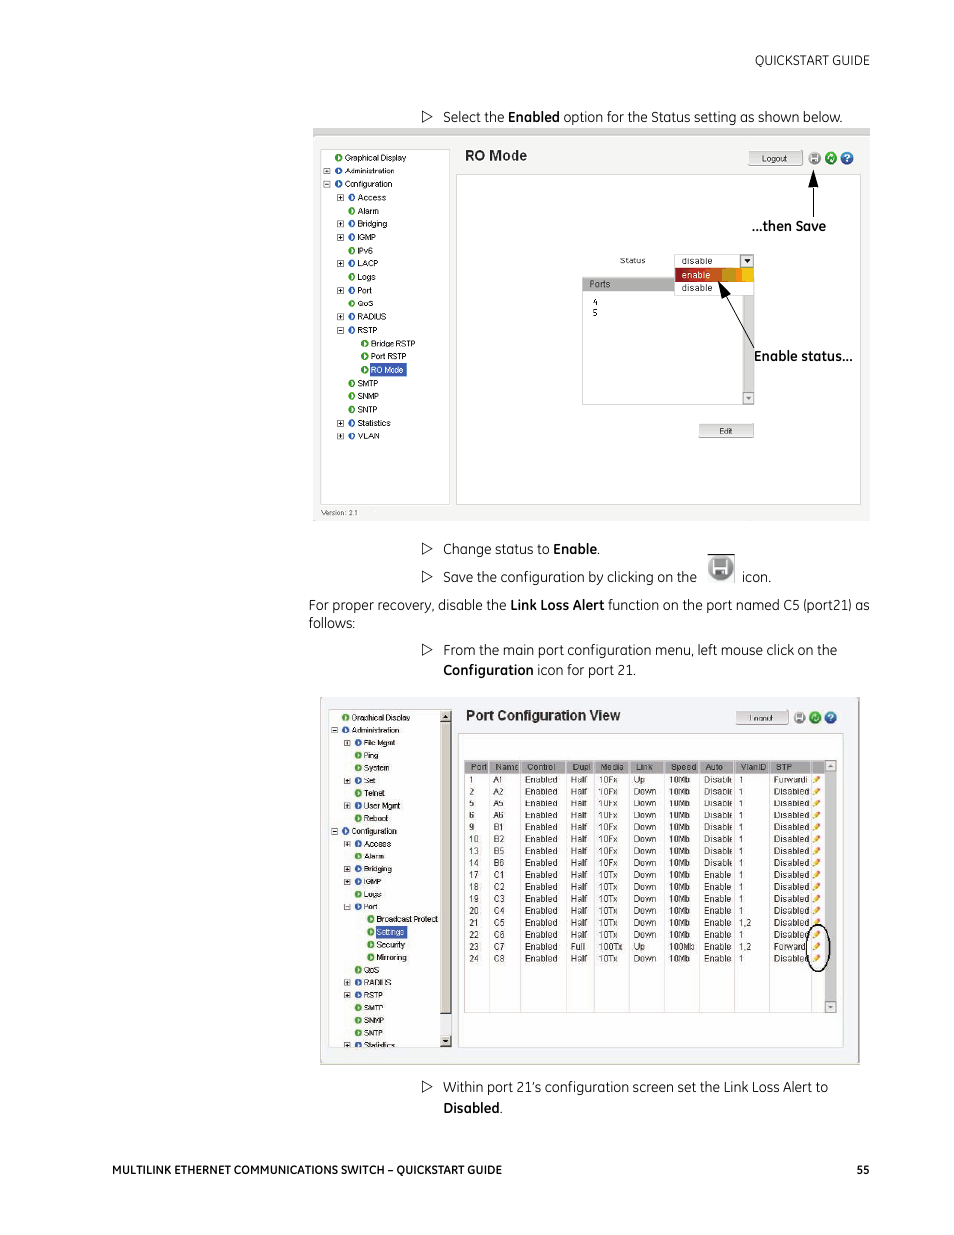Click the edit pencil for port 10 (B2)

pyautogui.click(x=816, y=840)
